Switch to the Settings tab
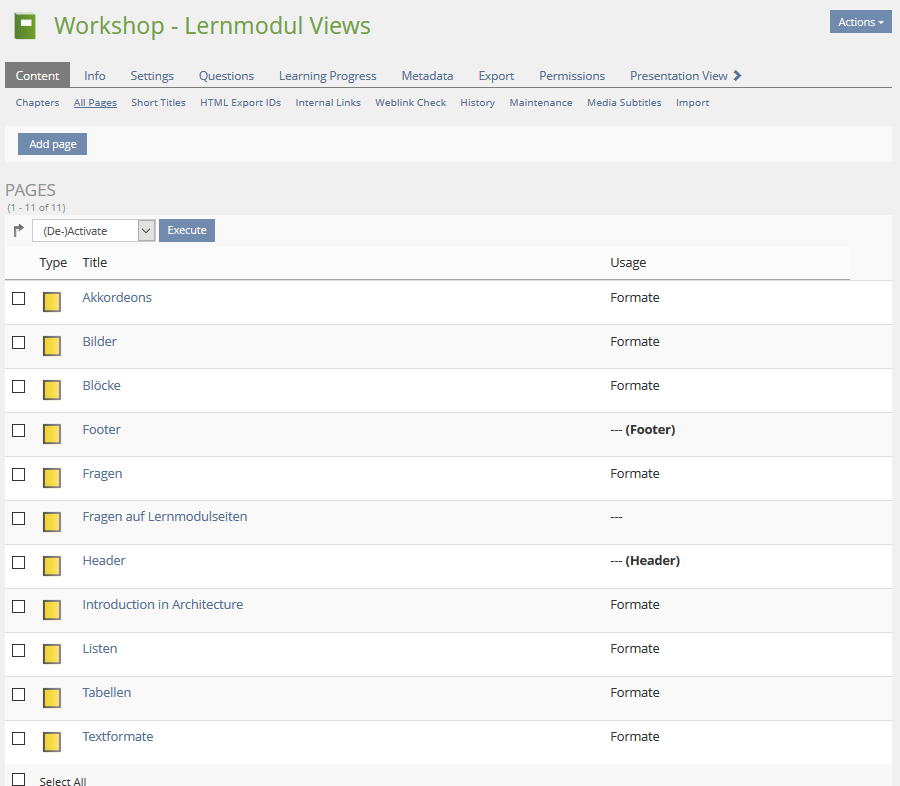This screenshot has height=786, width=900. click(152, 76)
